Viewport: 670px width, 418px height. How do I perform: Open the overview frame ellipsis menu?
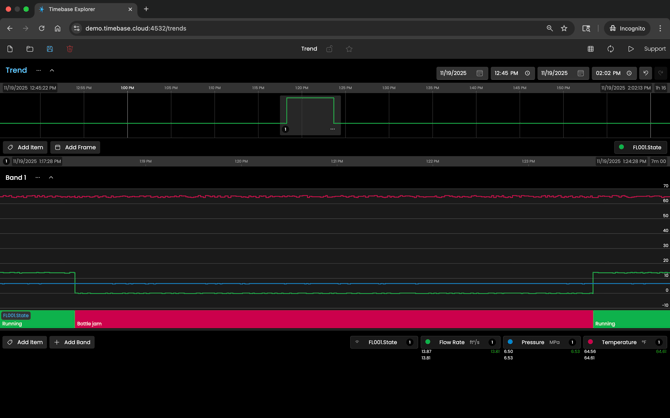tap(332, 129)
